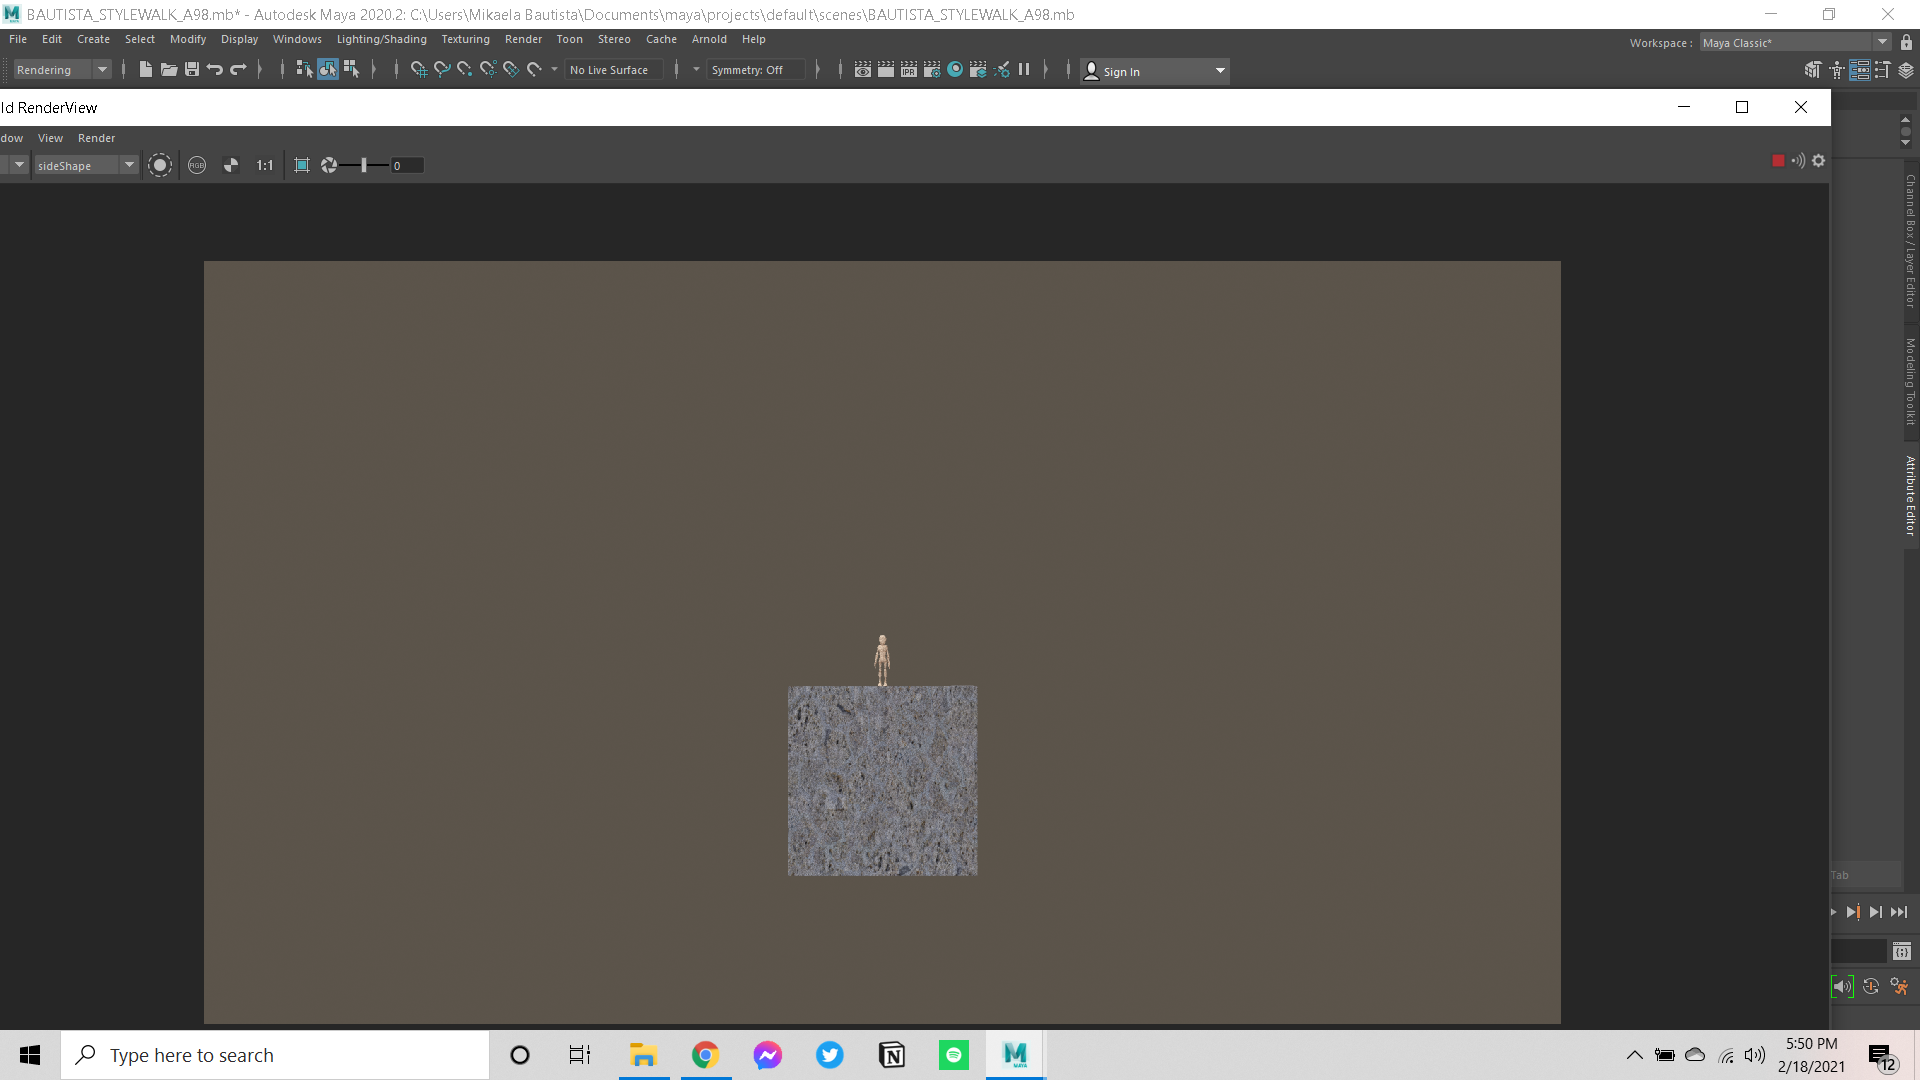
Task: Enable Snap to Points
Action: (x=464, y=69)
